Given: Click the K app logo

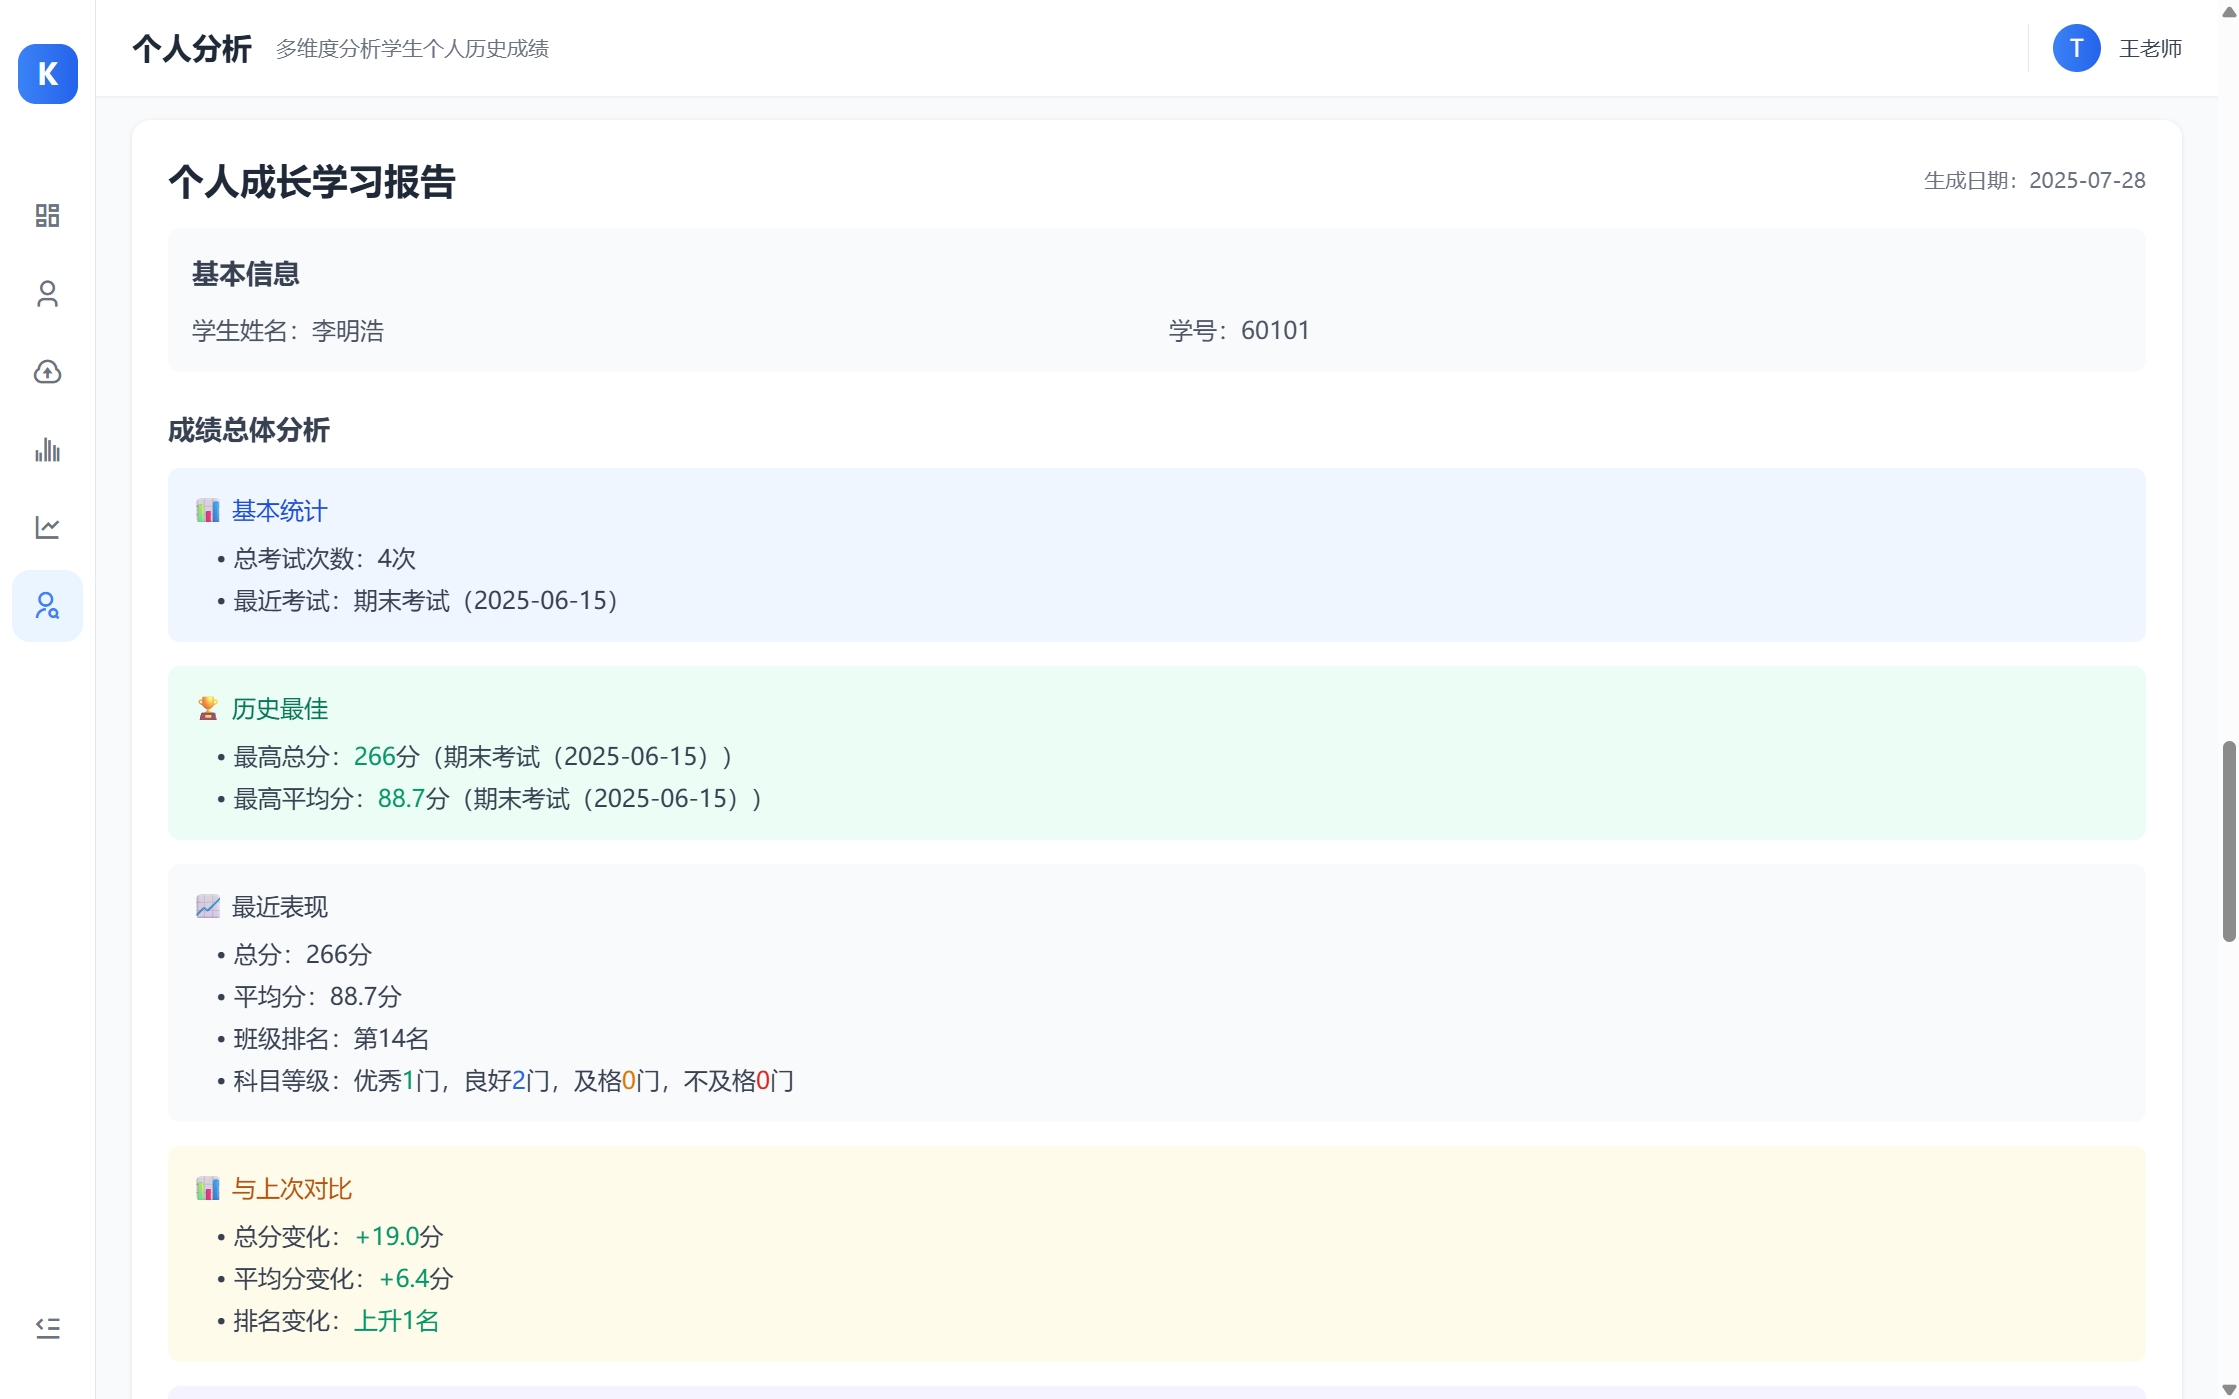Looking at the screenshot, I should pos(47,74).
